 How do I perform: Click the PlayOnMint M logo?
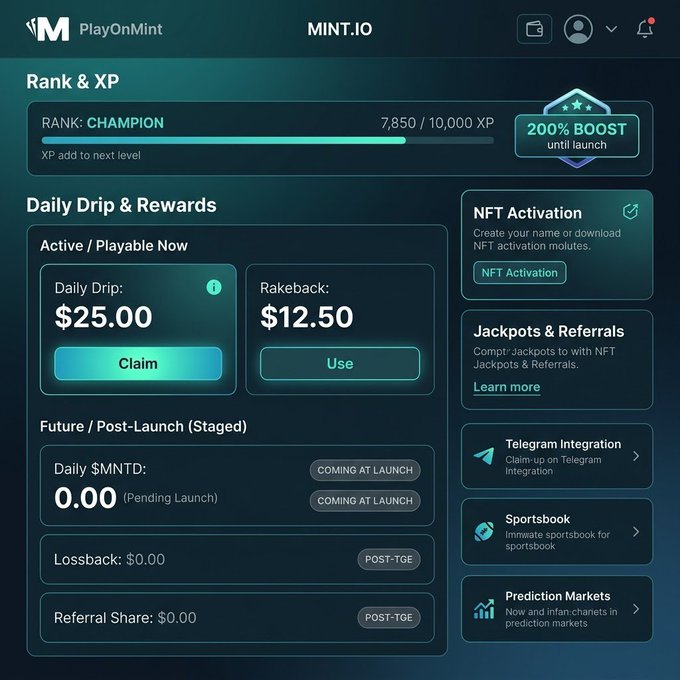tap(47, 29)
